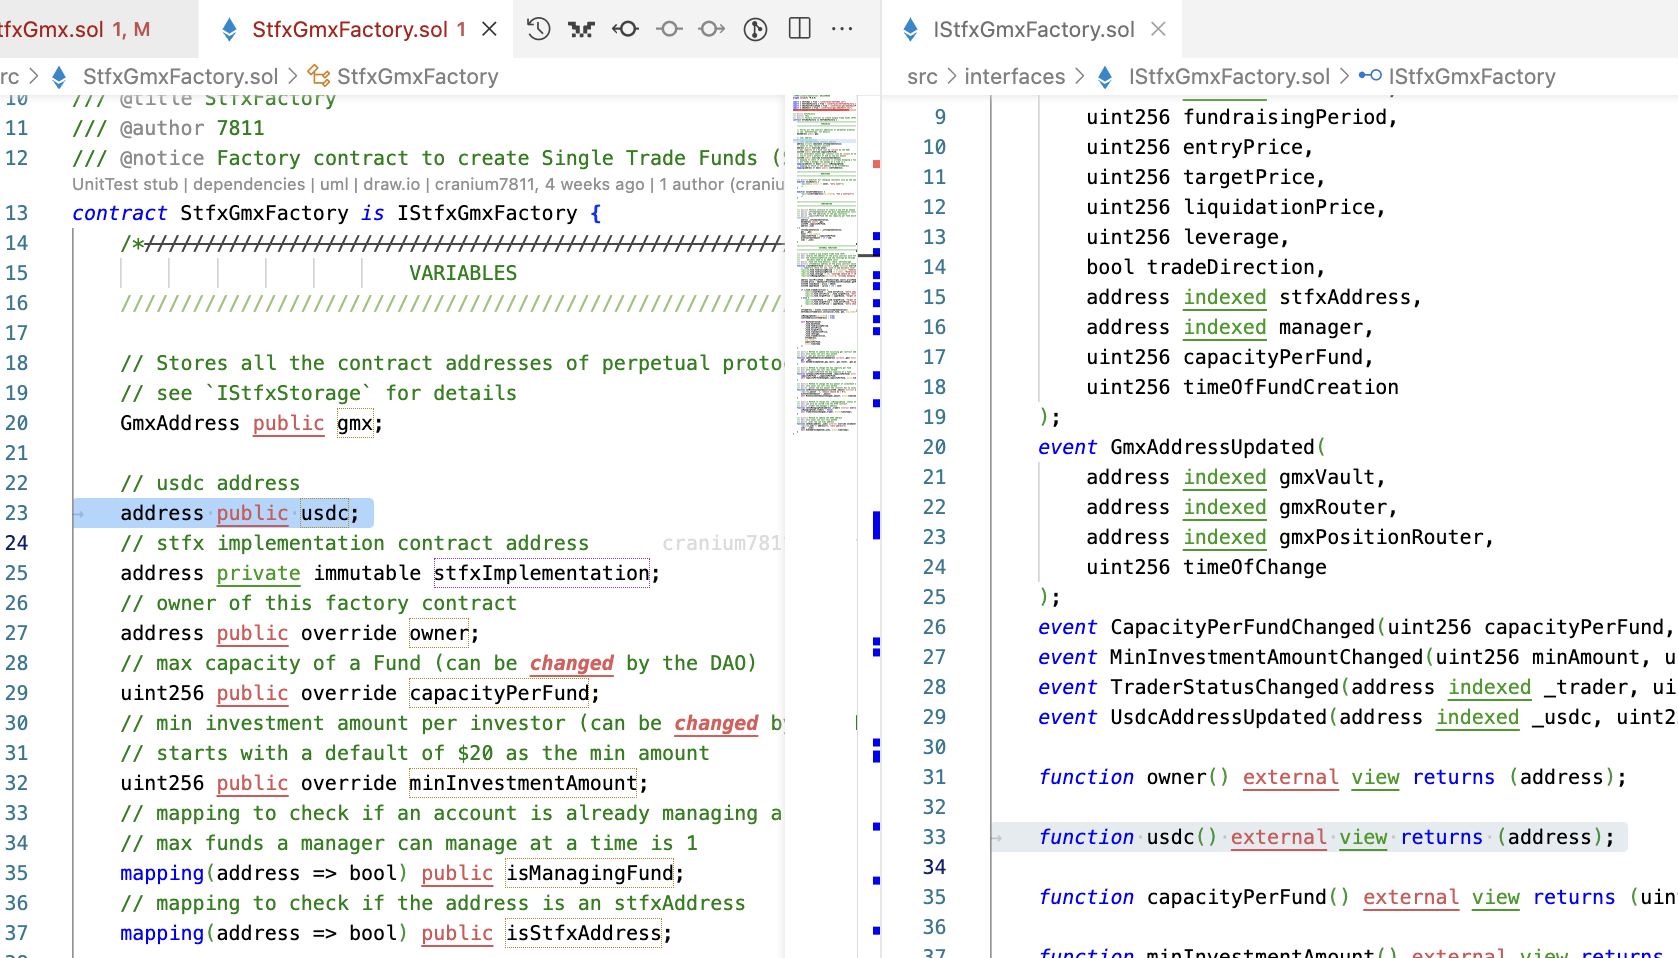The width and height of the screenshot is (1678, 958).
Task: Open changes with previous revision icon
Action: coord(626,29)
